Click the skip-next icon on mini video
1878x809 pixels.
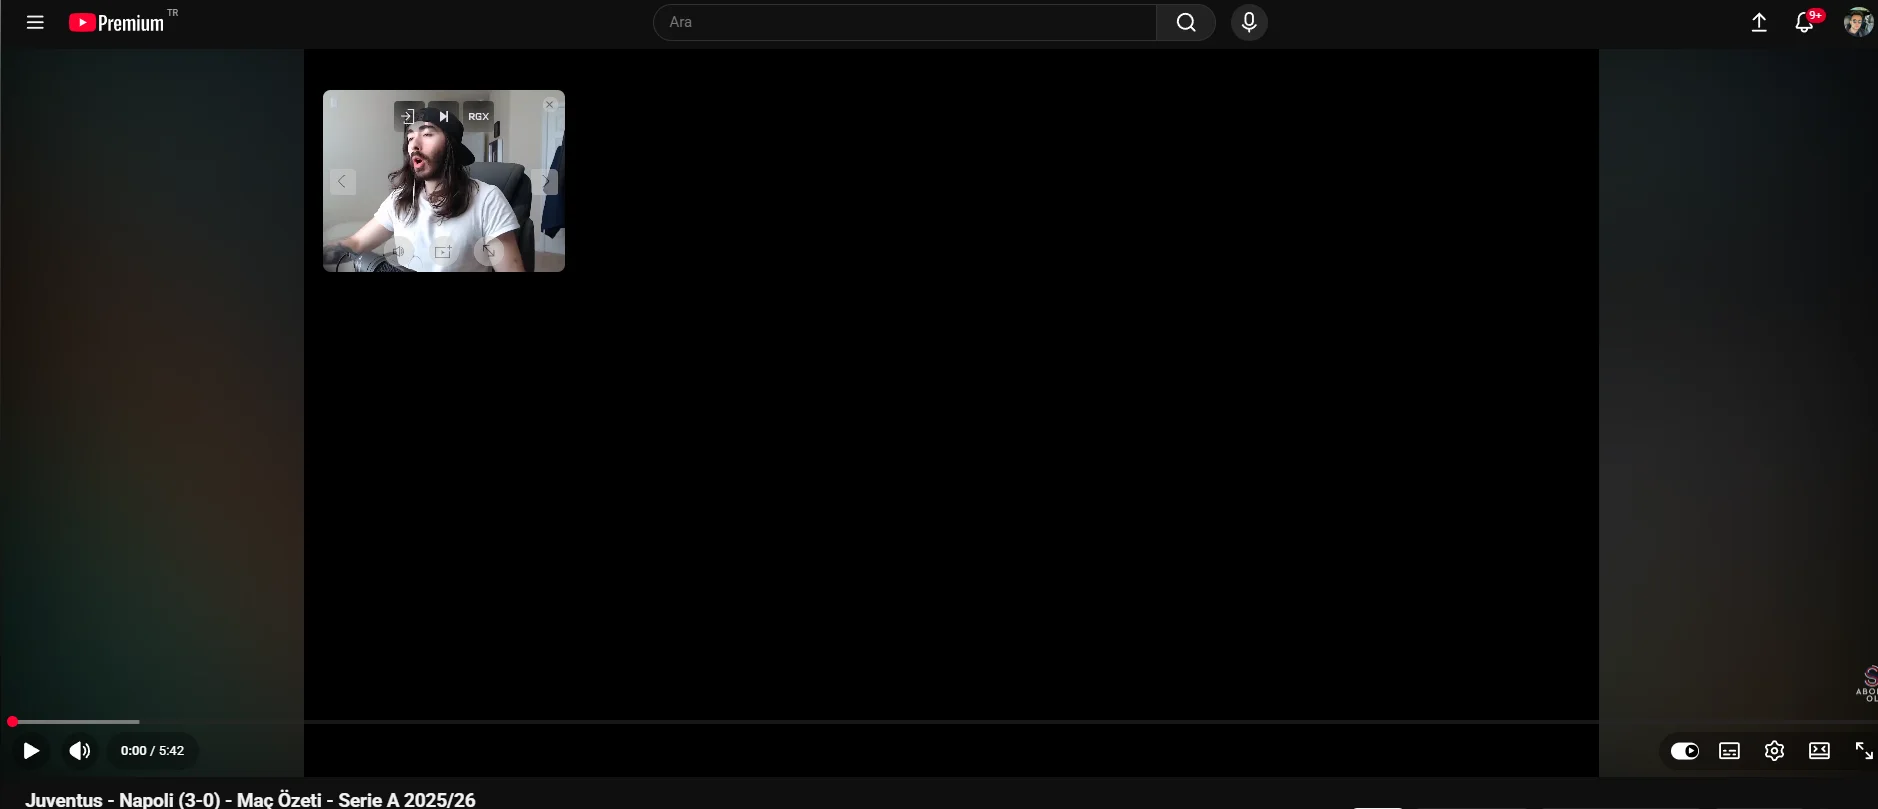pyautogui.click(x=444, y=116)
